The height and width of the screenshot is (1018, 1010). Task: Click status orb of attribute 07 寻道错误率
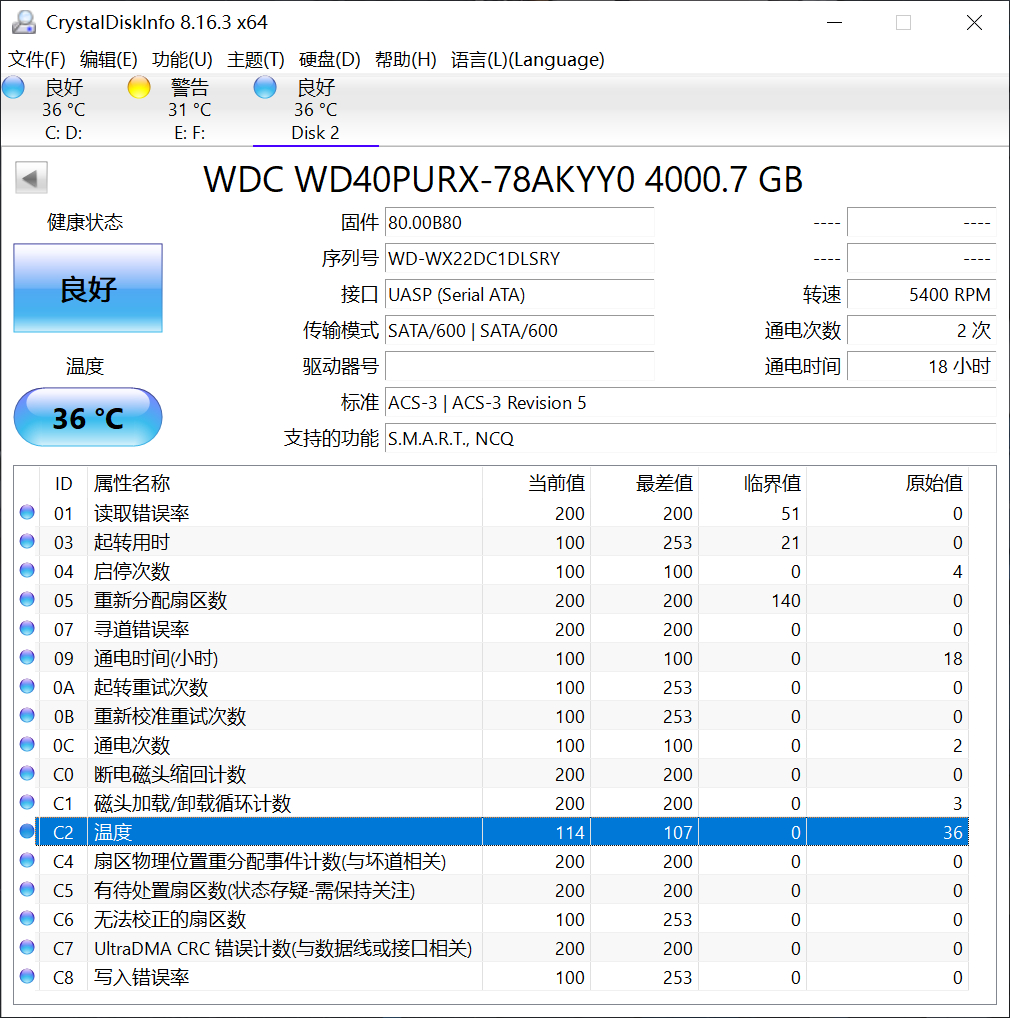pyautogui.click(x=27, y=628)
